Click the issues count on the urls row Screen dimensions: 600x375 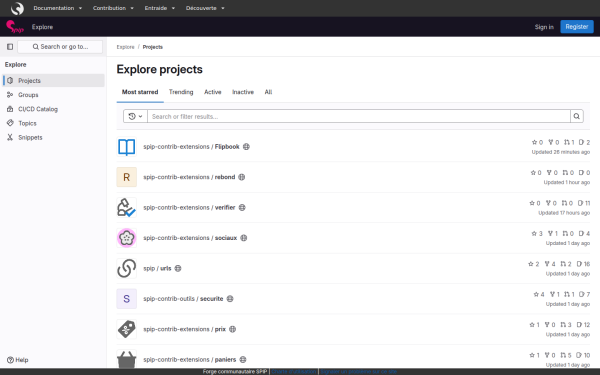click(583, 264)
